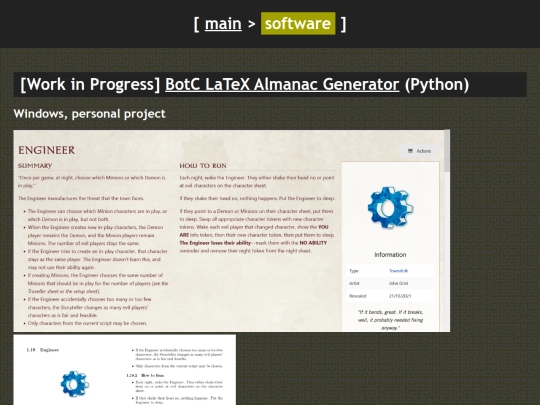Click the large blue gear Engineer icon

pyautogui.click(x=390, y=207)
